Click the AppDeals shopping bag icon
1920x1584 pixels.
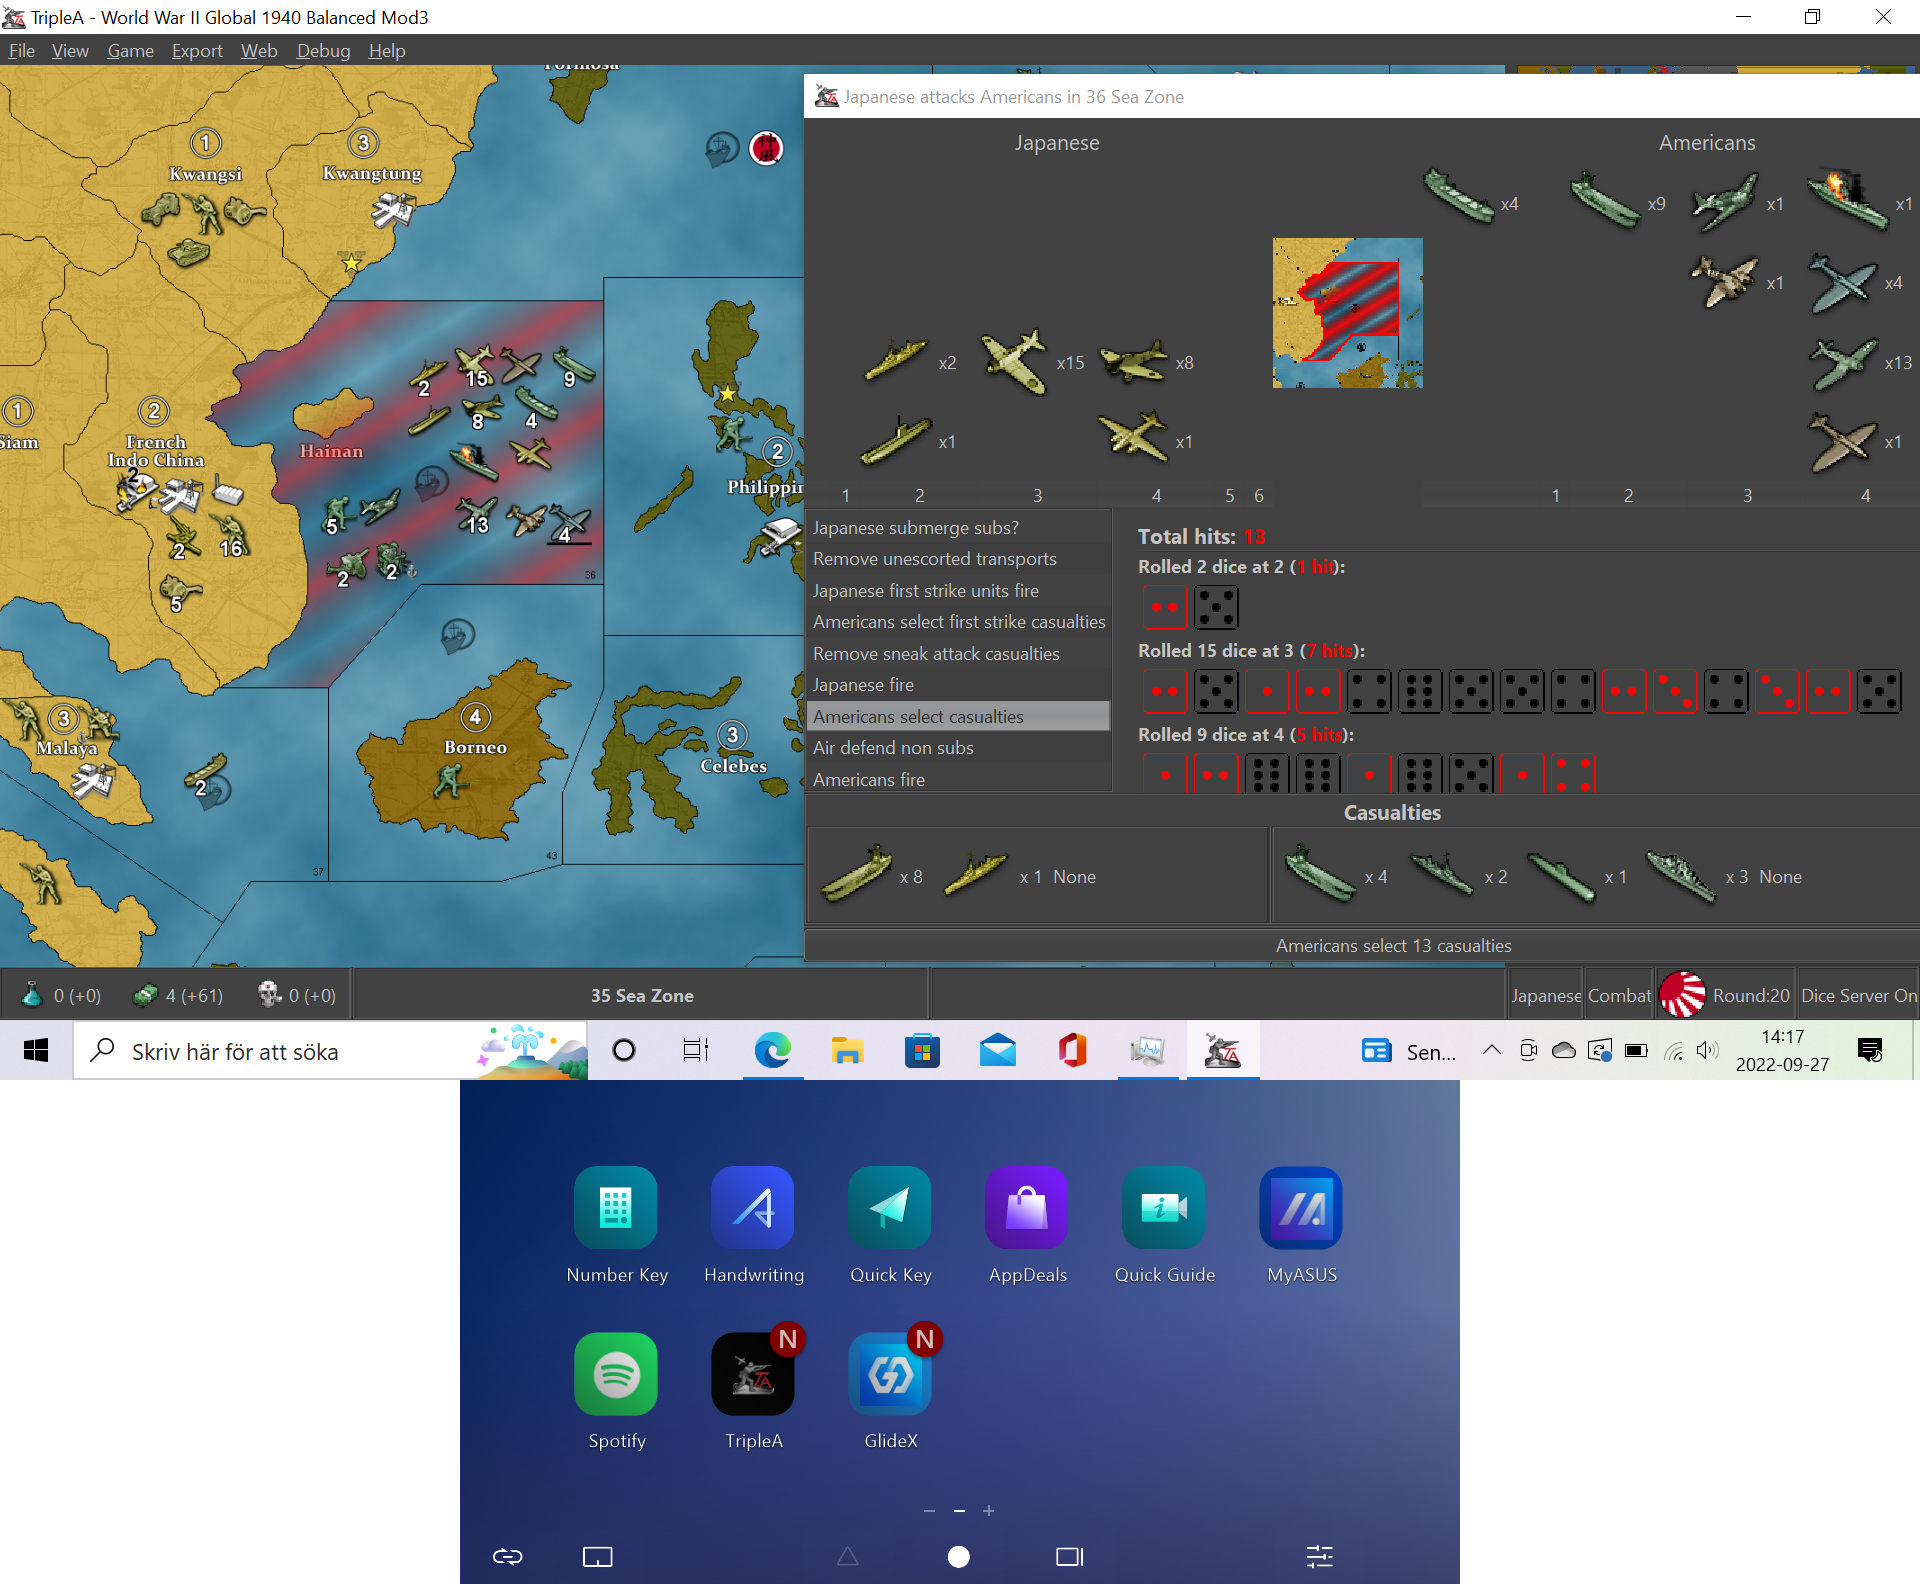tap(1027, 1208)
